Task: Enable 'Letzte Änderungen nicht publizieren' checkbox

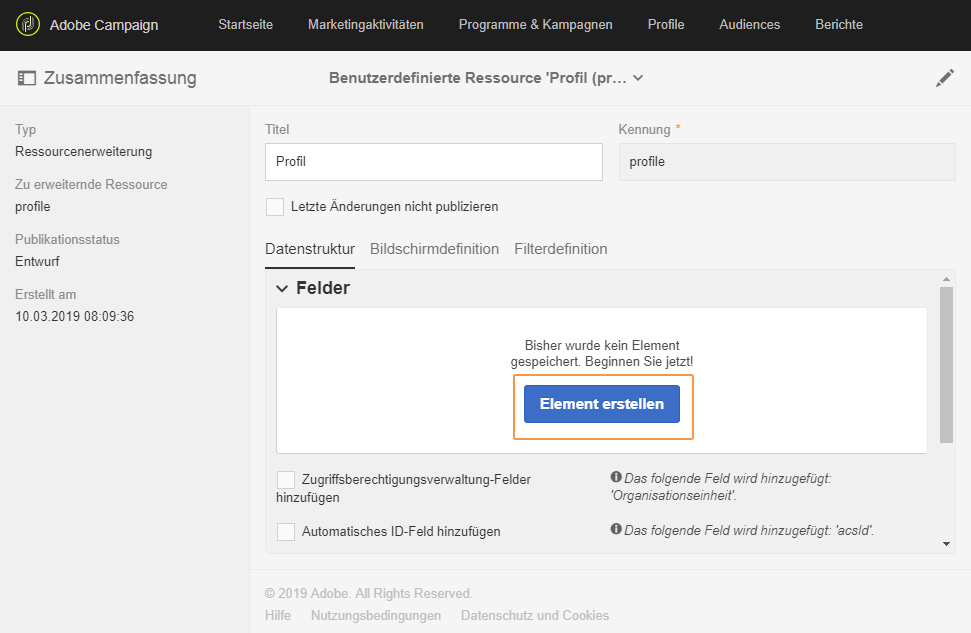Action: pos(275,207)
